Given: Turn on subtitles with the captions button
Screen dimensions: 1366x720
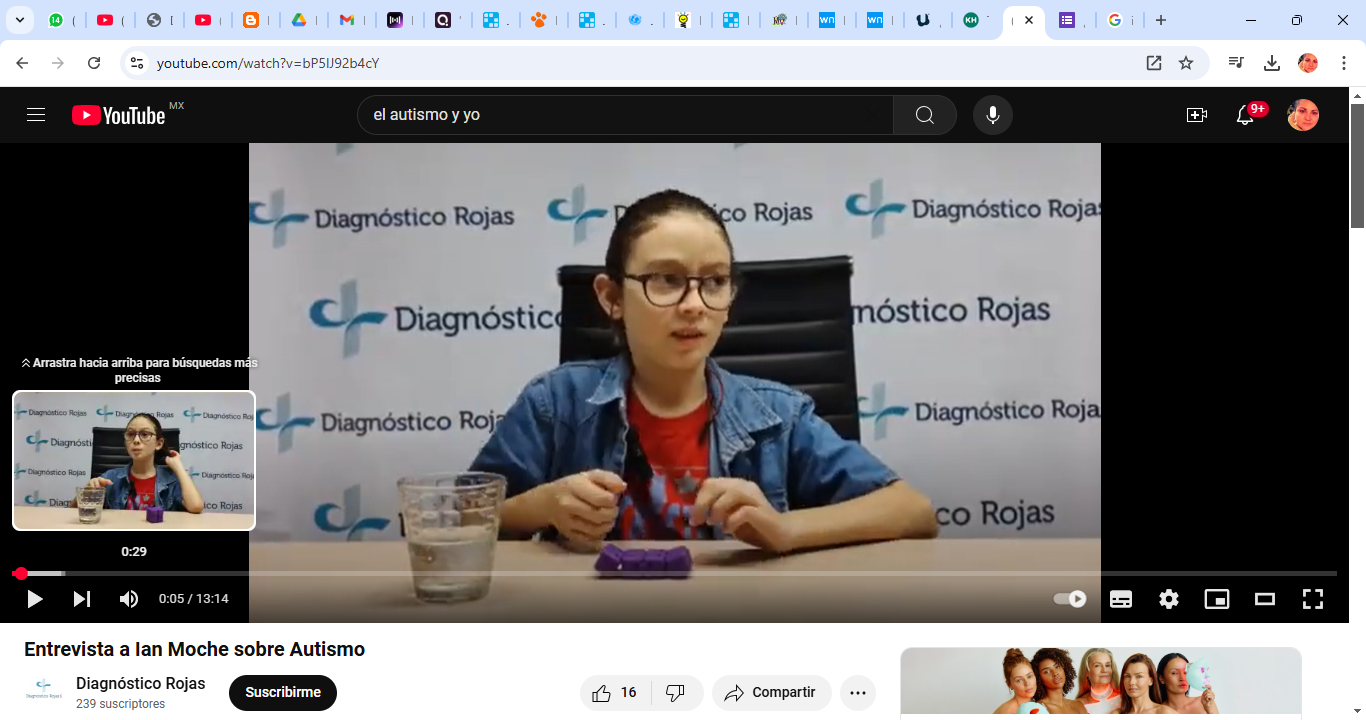Looking at the screenshot, I should coord(1121,599).
